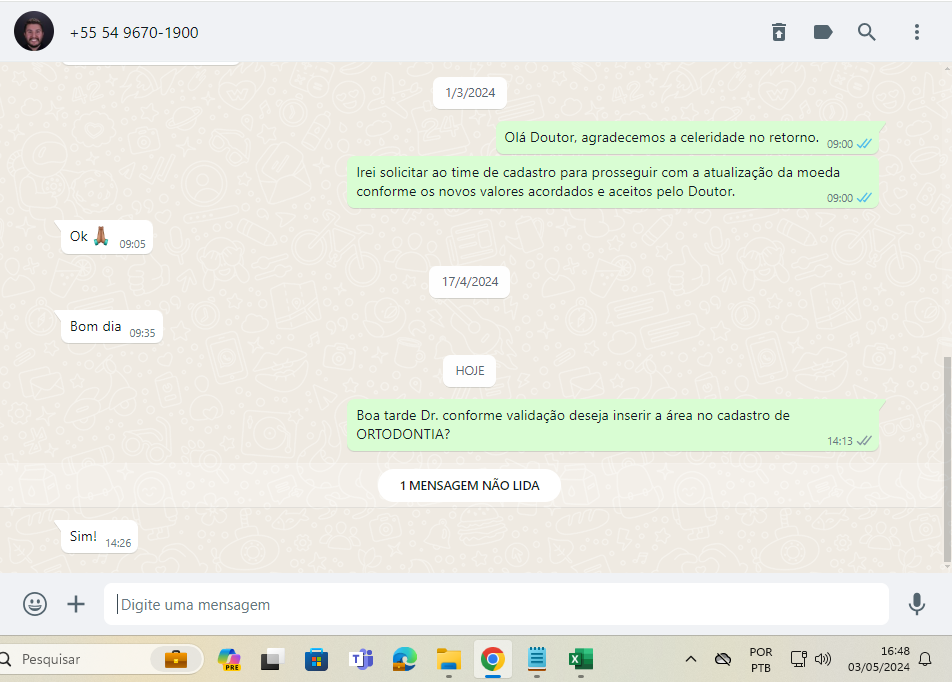Open contact info for +55 54 9670-1900
Viewport: 952px width, 682px height.
pos(134,33)
